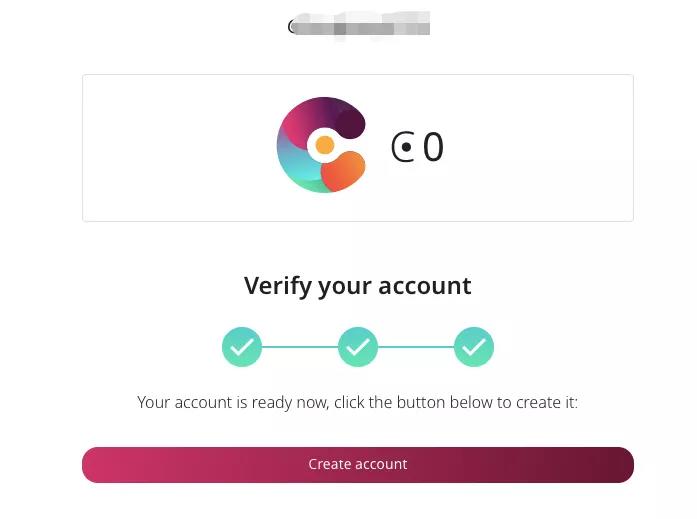
Task: Click the third verification step checkmark
Action: 474,347
